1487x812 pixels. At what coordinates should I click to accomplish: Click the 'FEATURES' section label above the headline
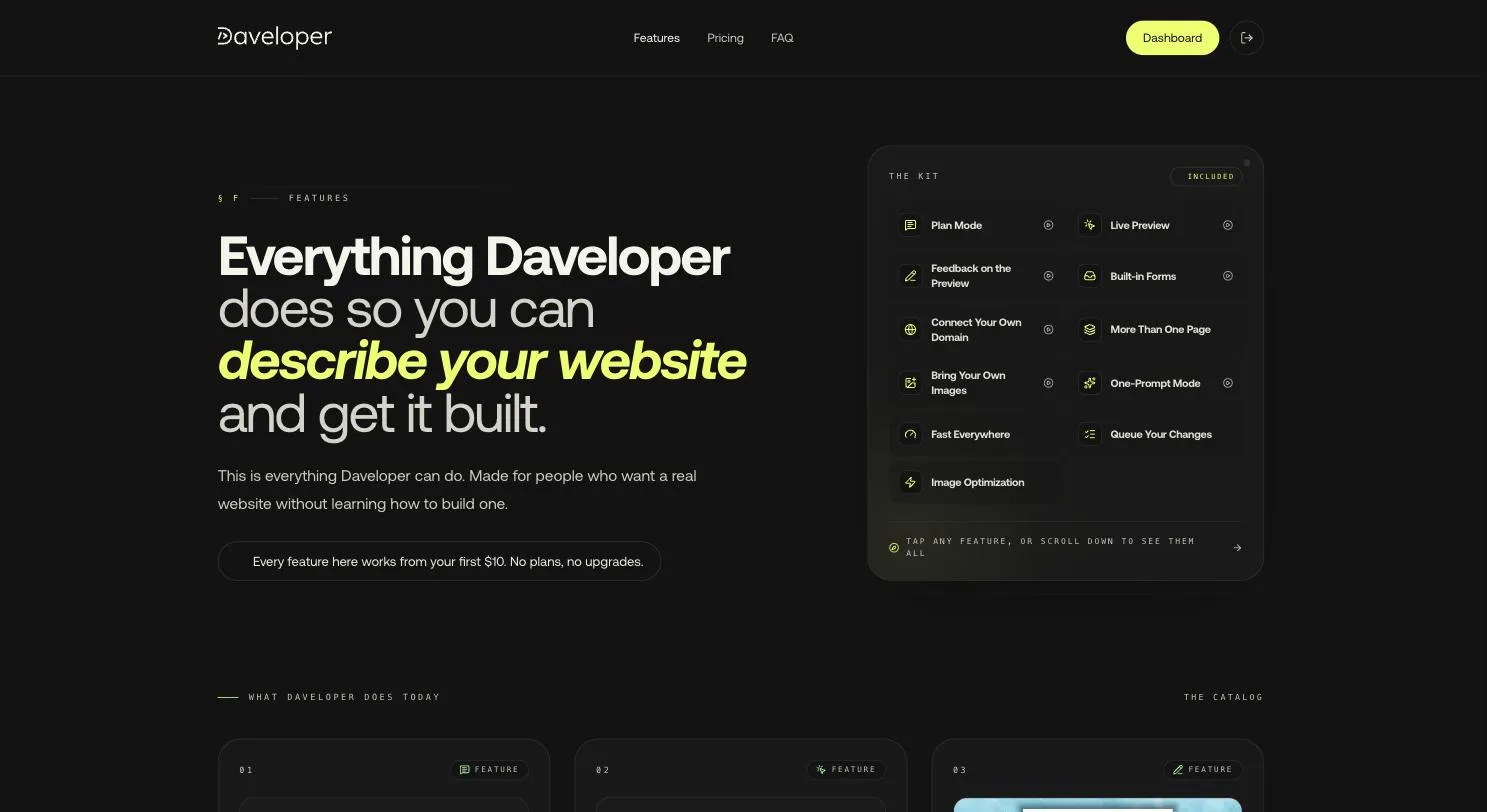pos(319,198)
